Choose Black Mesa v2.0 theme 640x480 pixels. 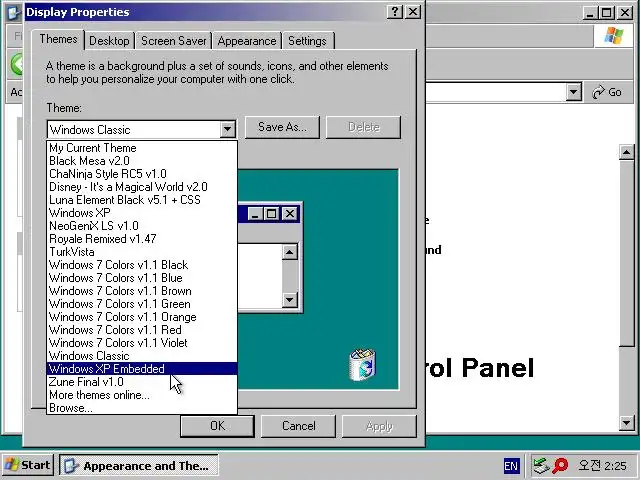tap(142, 161)
